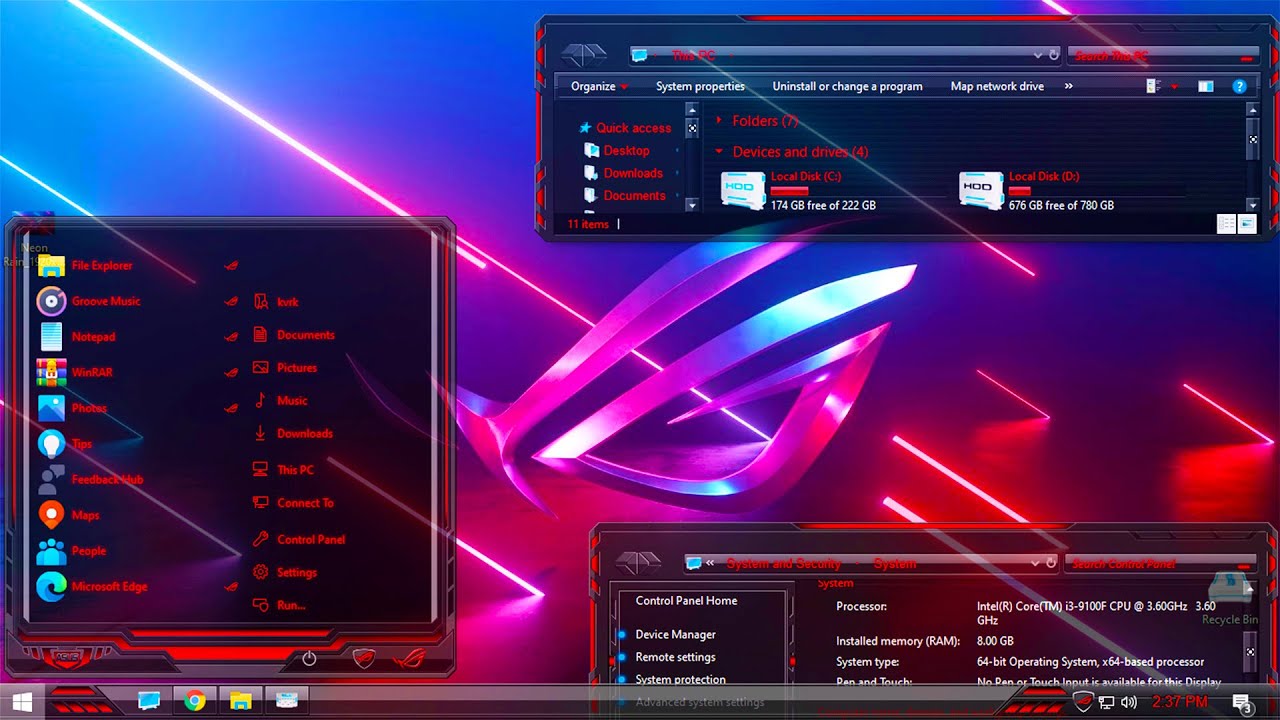Screen dimensions: 1280x720
Task: Click the Search This PC field
Action: pos(1162,56)
